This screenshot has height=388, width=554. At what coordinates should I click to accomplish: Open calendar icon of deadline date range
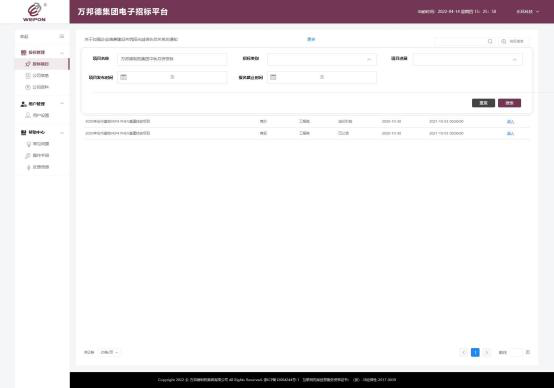click(x=273, y=77)
